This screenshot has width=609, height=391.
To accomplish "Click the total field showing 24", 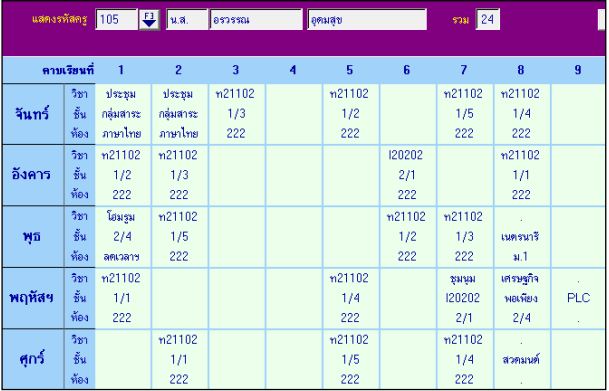I will (488, 19).
